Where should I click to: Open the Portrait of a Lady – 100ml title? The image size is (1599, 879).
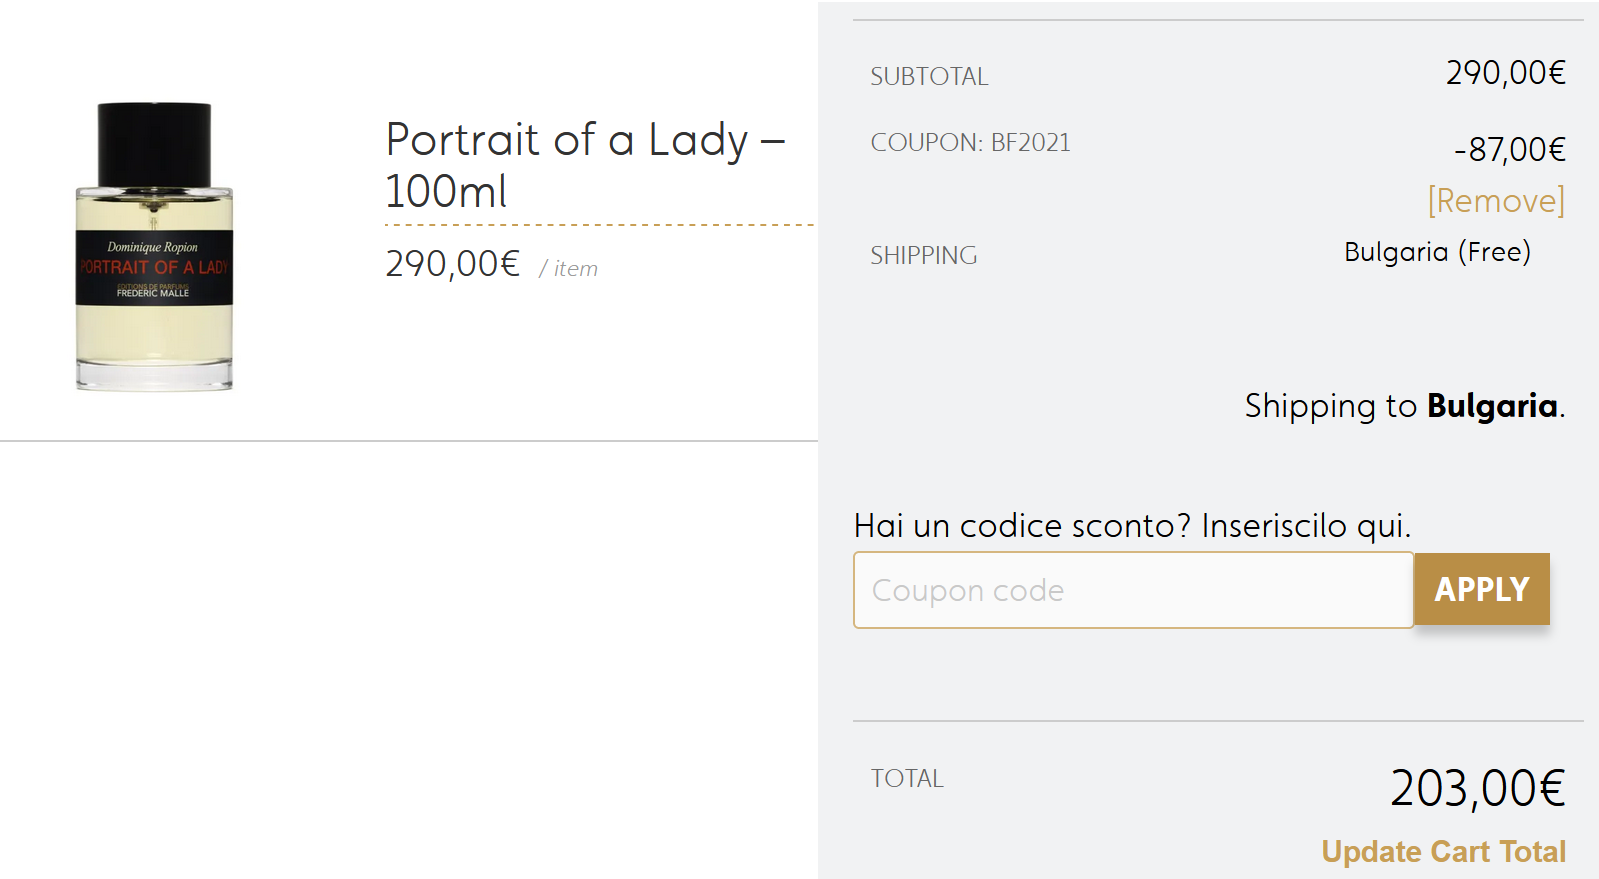[585, 165]
